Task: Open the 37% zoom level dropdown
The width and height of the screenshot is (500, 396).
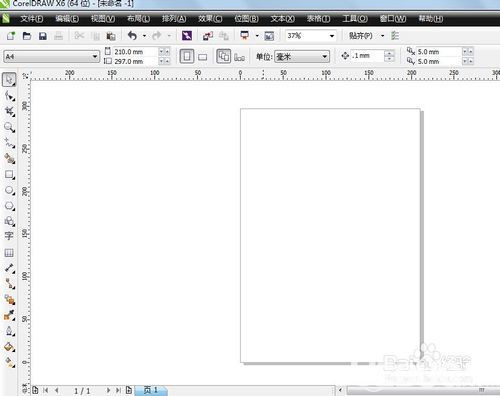Action: [x=332, y=36]
